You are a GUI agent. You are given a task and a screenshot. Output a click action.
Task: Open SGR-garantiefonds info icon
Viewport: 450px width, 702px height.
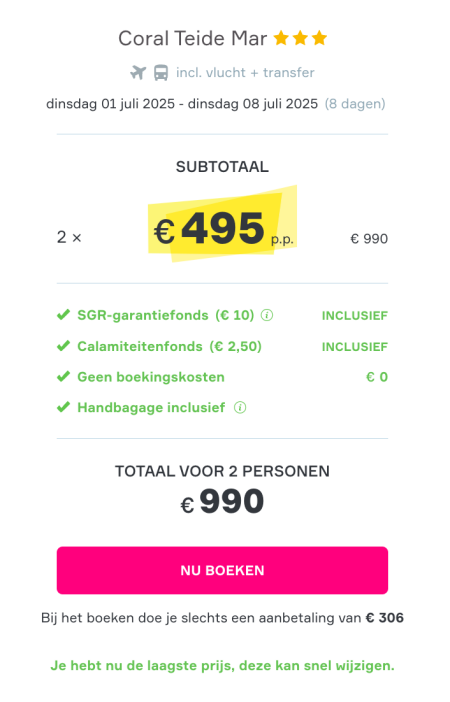coord(267,316)
